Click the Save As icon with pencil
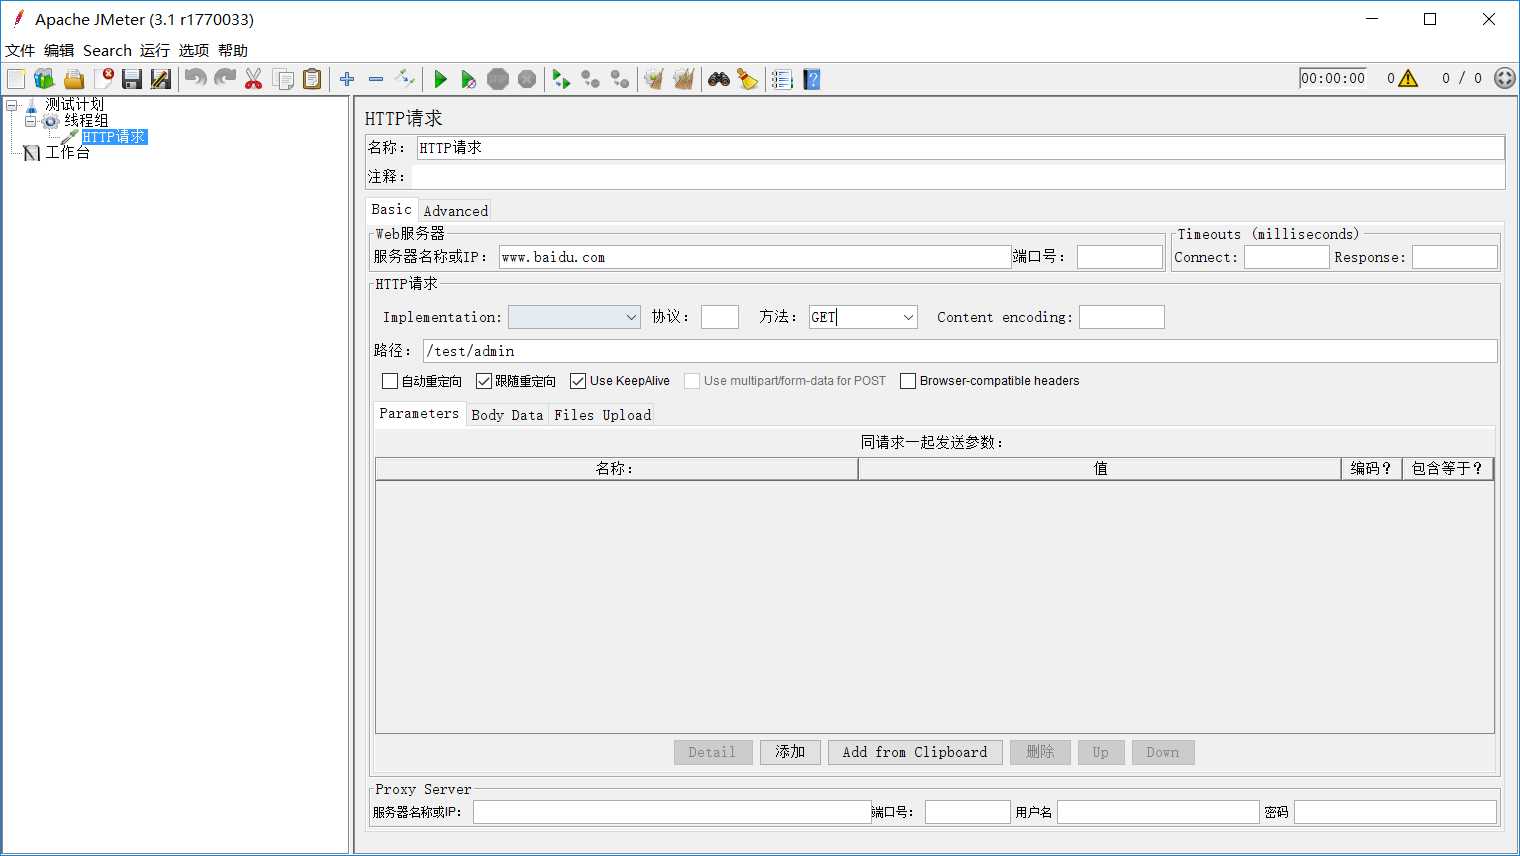 [161, 79]
